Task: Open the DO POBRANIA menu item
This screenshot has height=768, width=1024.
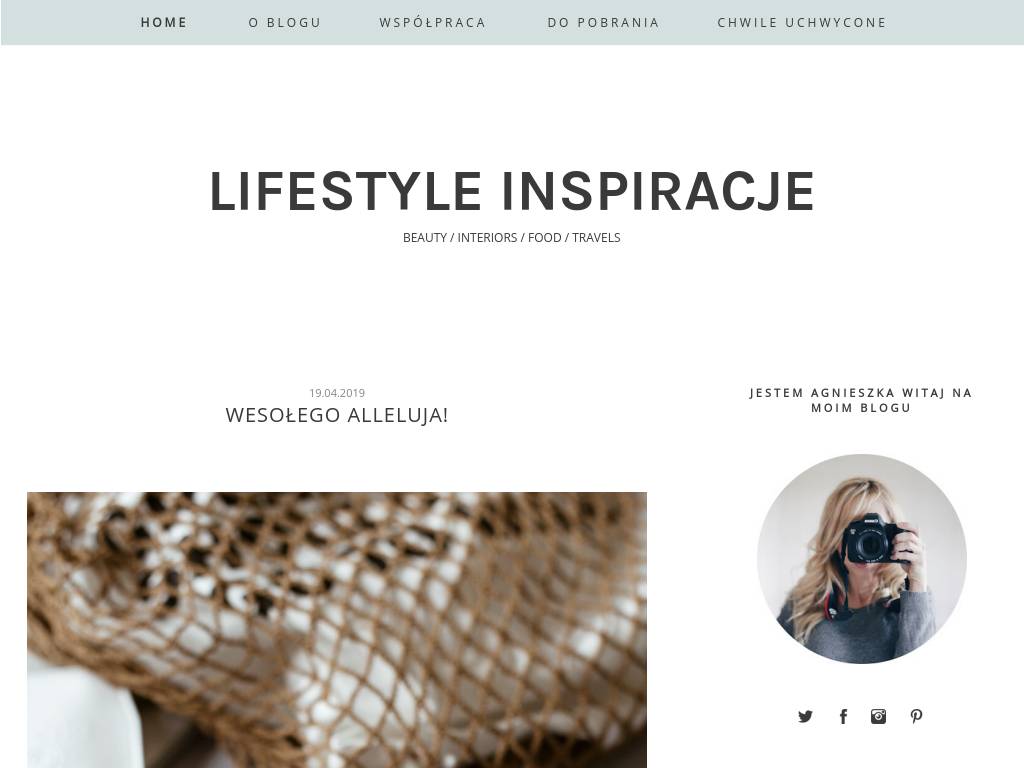Action: coord(603,22)
